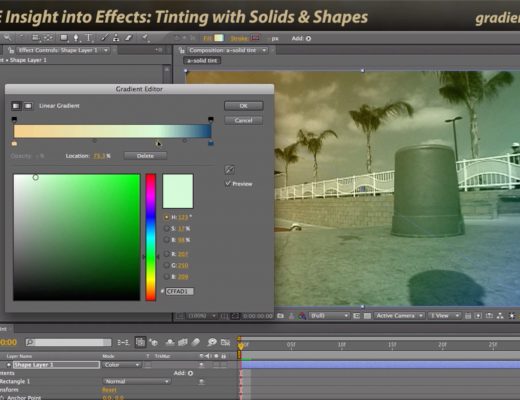This screenshot has width=520, height=400.
Task: Click the timeline search magnifier icon
Action: coord(30,342)
